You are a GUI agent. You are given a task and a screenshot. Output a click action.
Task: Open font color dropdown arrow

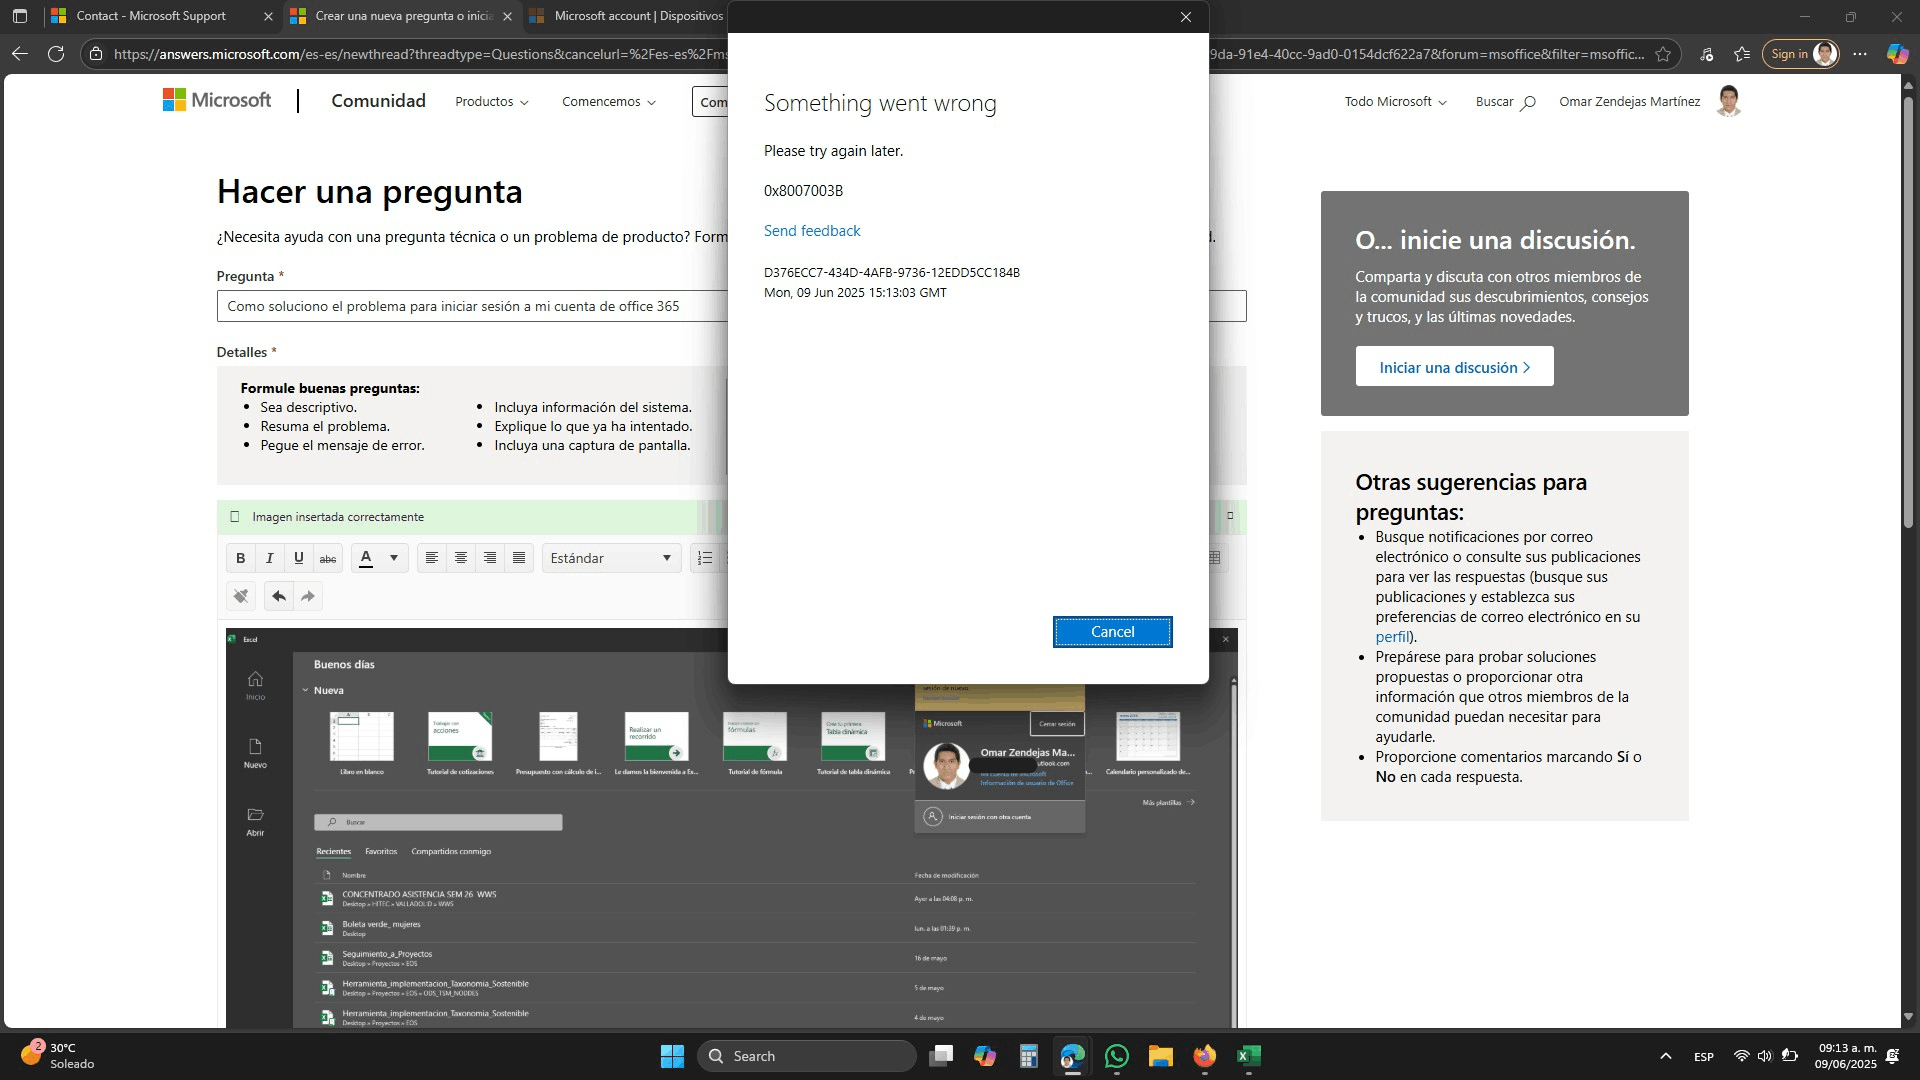click(x=394, y=558)
